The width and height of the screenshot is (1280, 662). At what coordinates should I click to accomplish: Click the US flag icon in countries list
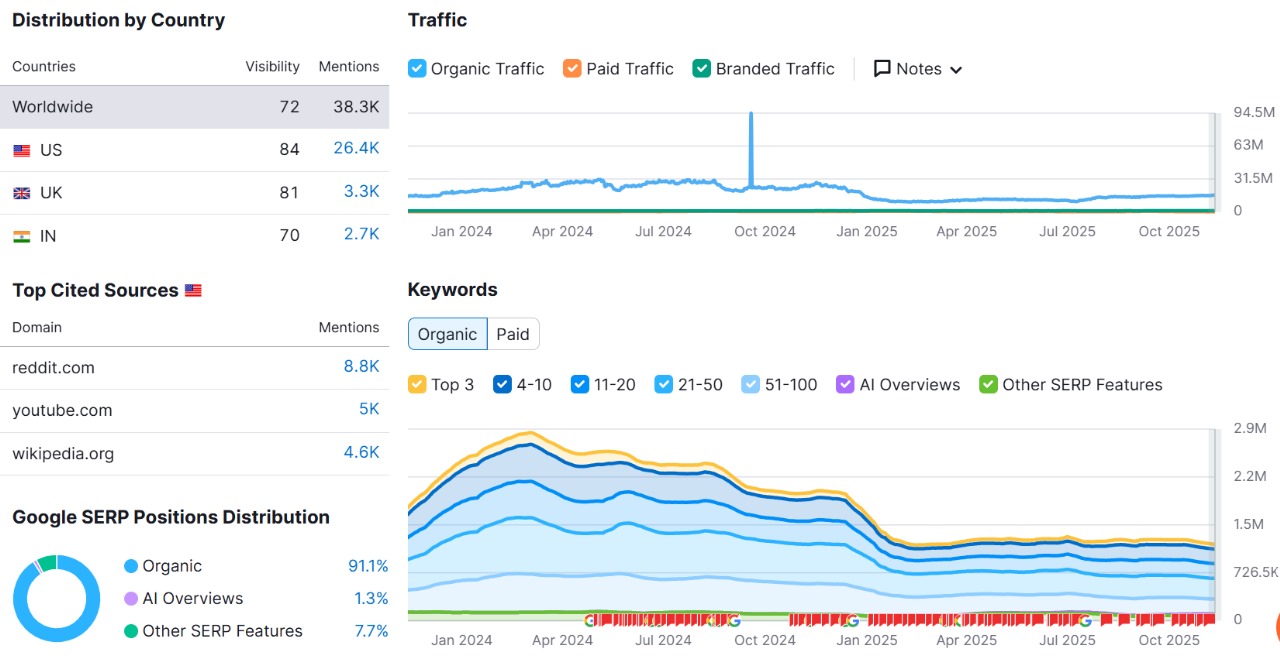click(21, 151)
